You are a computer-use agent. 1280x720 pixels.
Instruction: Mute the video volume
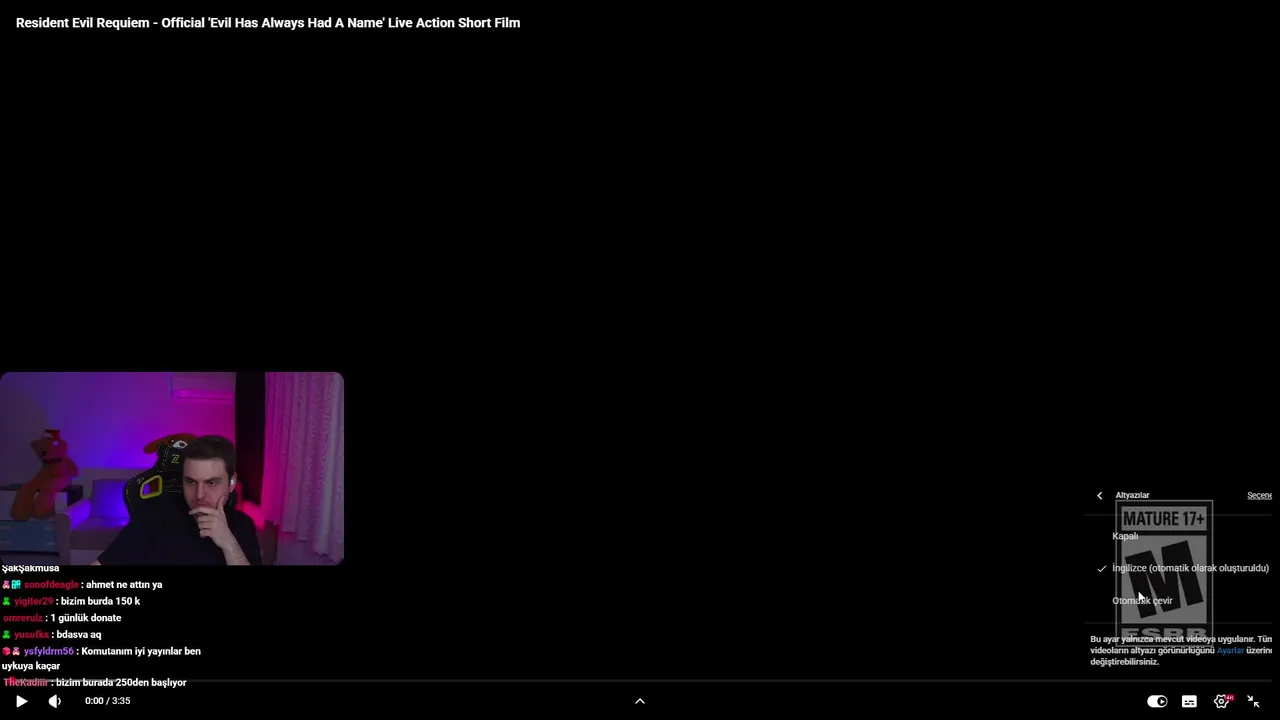(55, 701)
